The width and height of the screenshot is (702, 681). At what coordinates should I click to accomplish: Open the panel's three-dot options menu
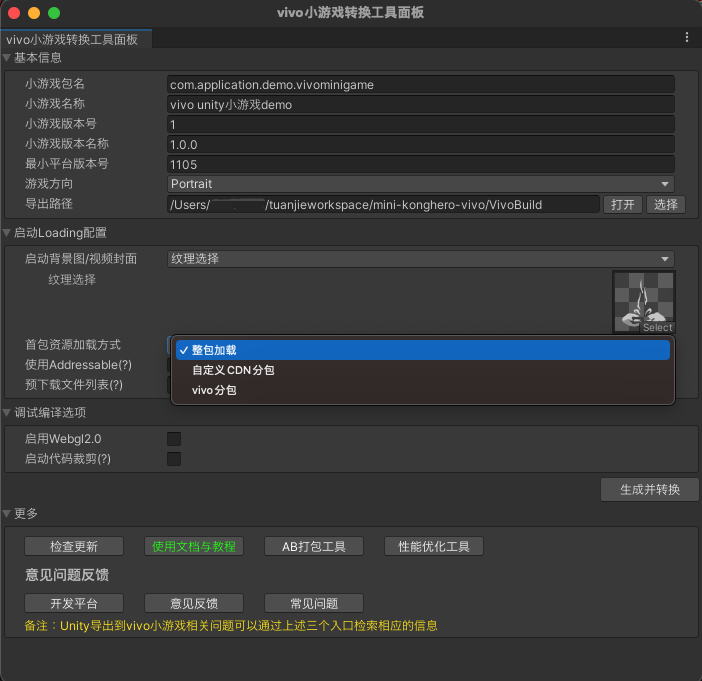click(686, 37)
